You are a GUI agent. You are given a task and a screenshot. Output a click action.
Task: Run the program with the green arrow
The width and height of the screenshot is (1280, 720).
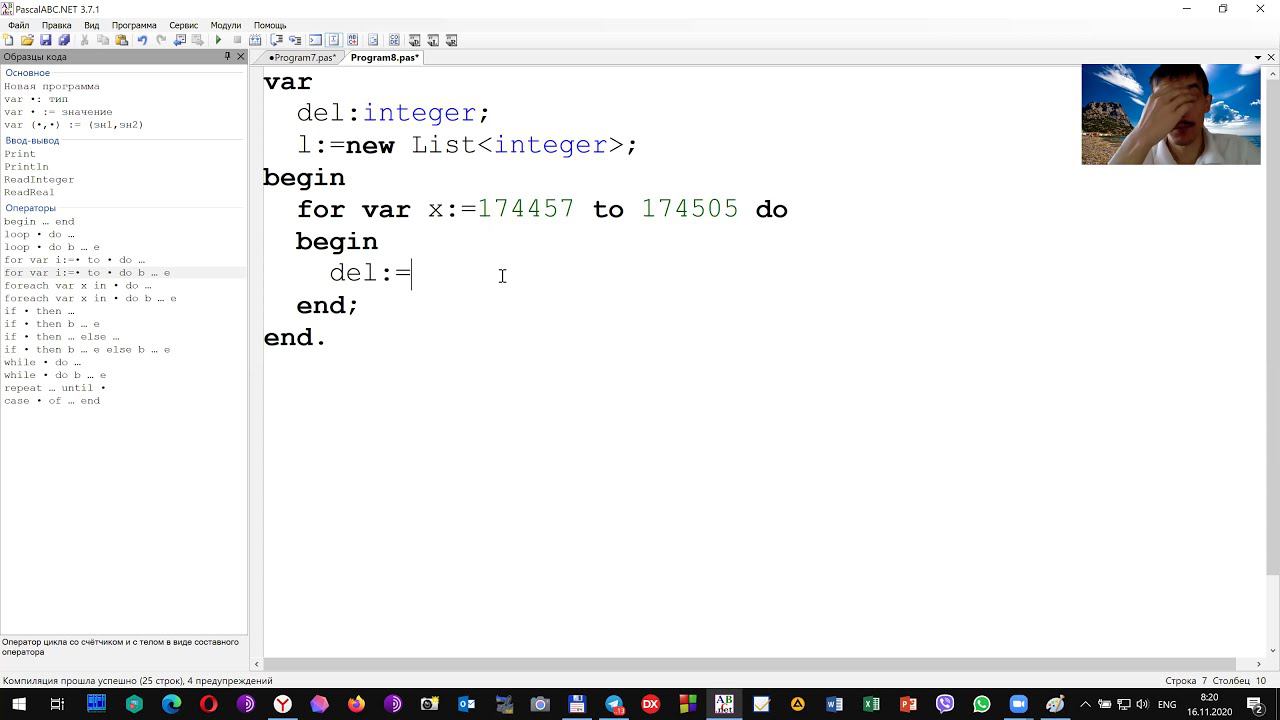coord(218,40)
